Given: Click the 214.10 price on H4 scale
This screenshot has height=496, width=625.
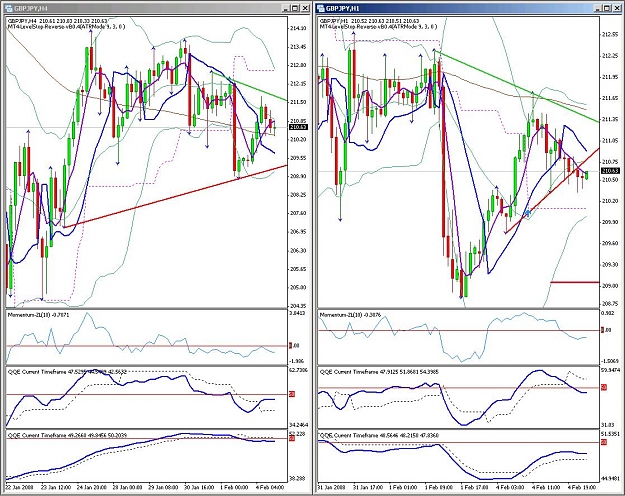Looking at the screenshot, I should 299,28.
